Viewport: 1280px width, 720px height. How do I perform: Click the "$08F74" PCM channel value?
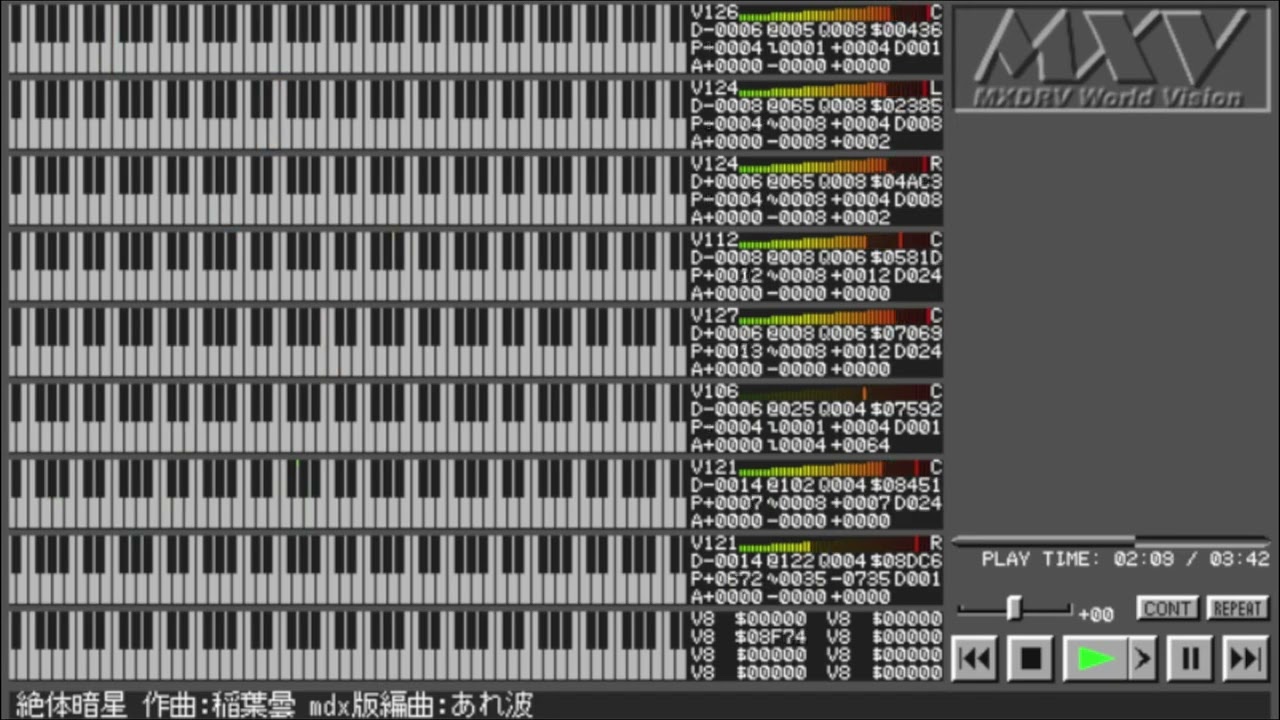[x=770, y=637]
